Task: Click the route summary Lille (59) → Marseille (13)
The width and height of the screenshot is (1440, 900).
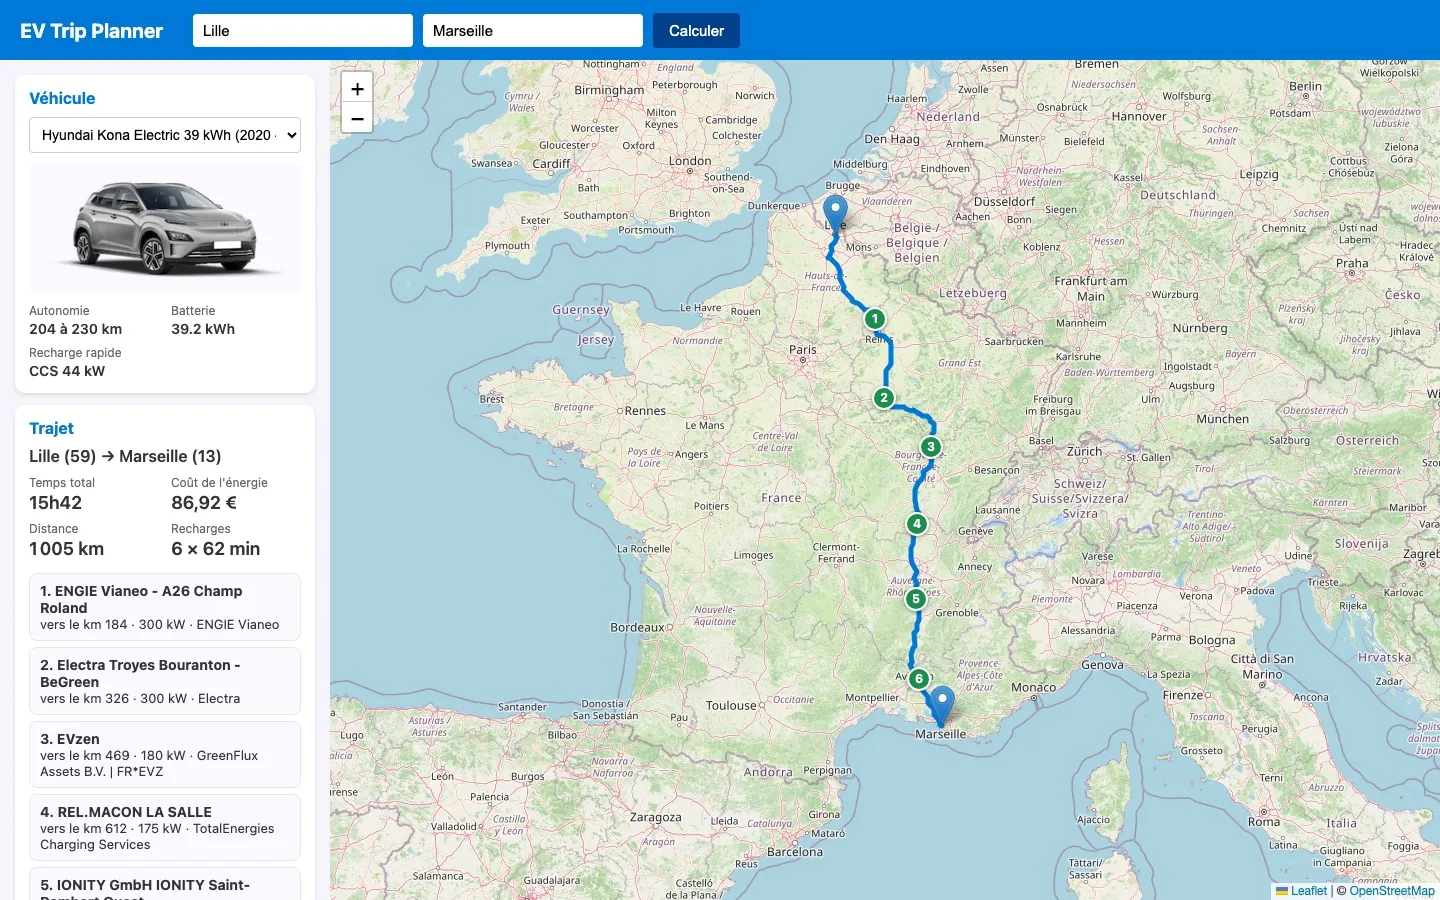Action: pos(125,456)
